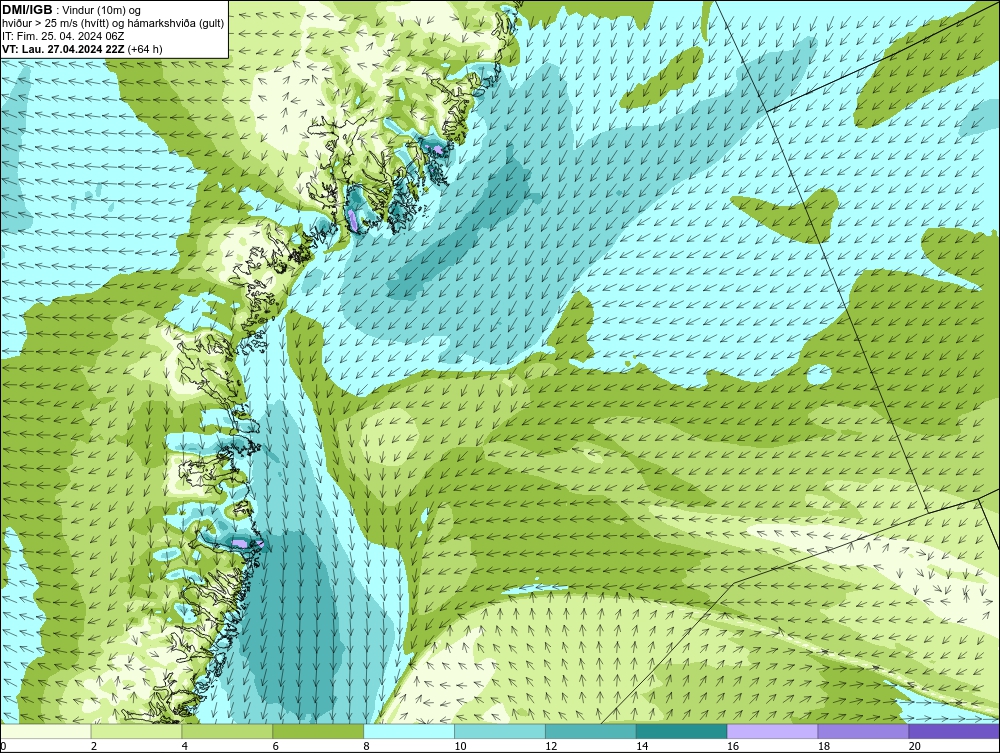The image size is (1000, 753).
Task: Click the 6–8 m/s olive green swatch
Action: pos(318,731)
